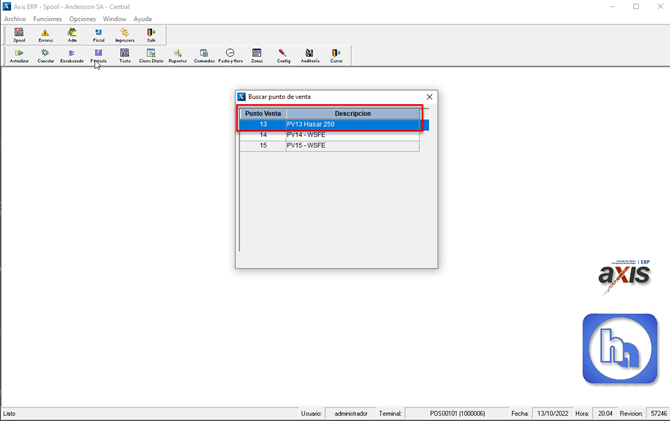
Task: Click the Descripcion column header
Action: [x=352, y=114]
